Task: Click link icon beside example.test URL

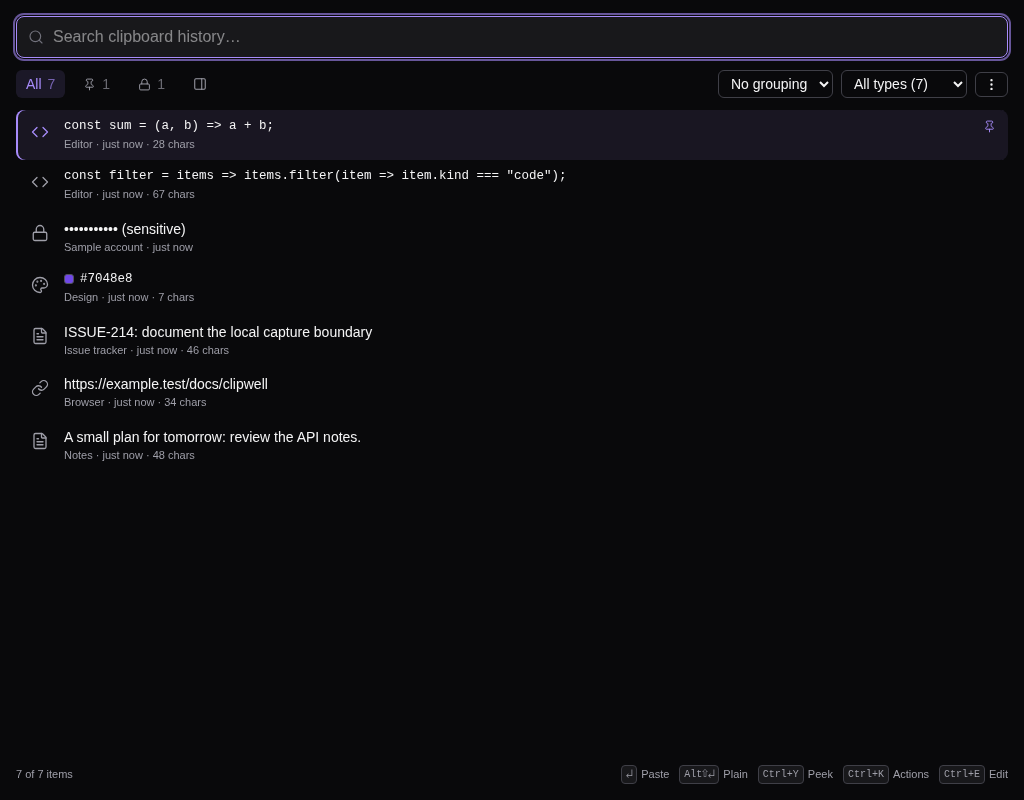Action: 40,388
